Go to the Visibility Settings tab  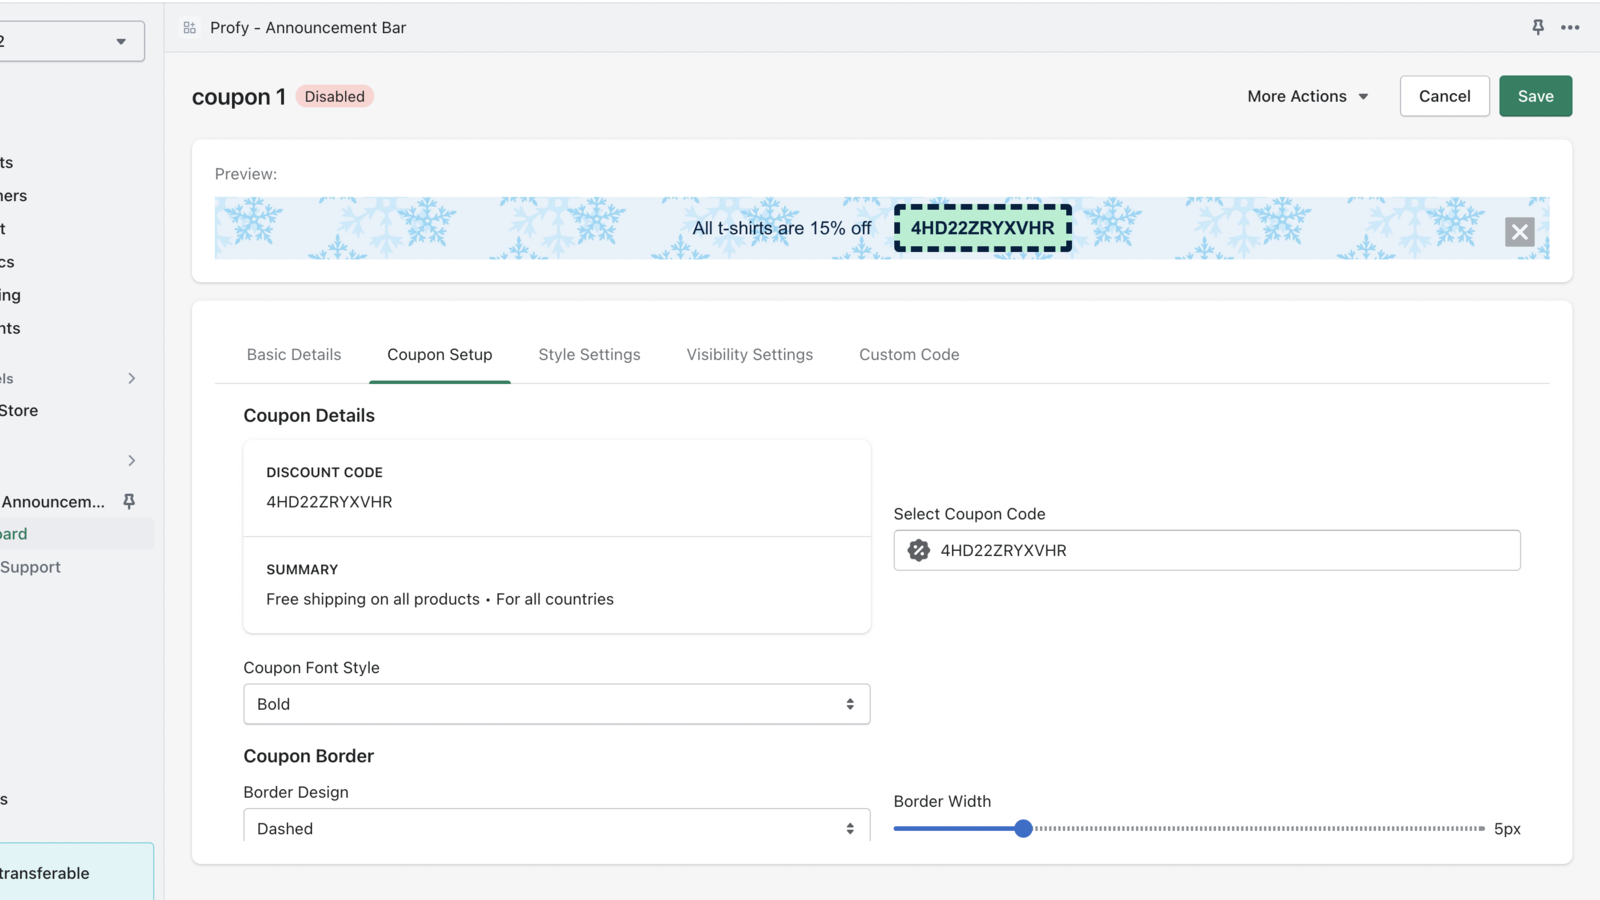point(749,354)
